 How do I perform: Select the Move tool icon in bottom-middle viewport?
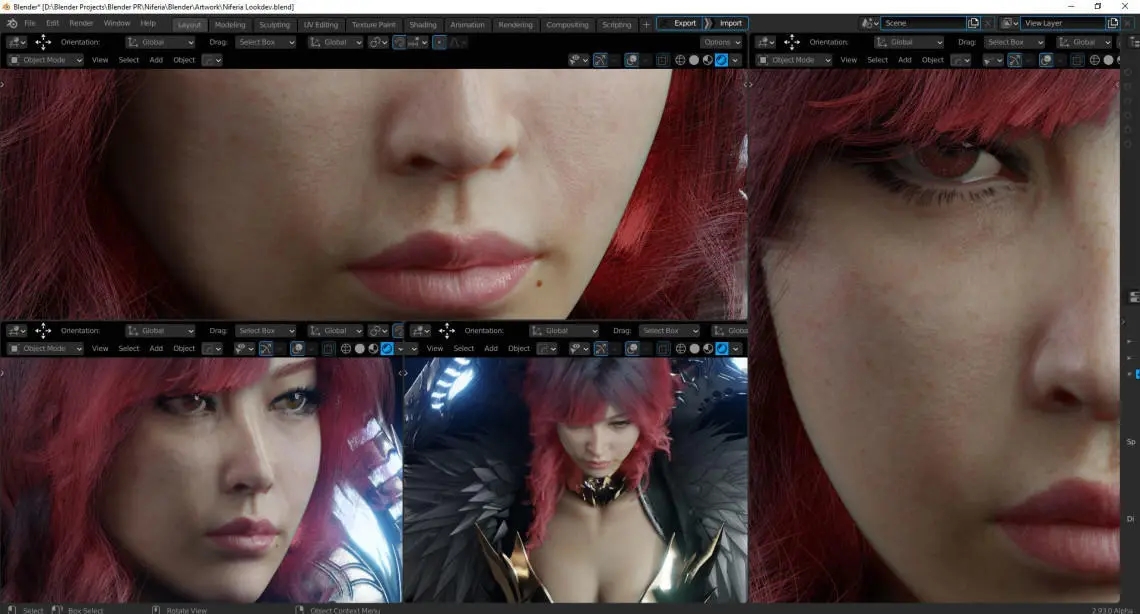[x=446, y=331]
